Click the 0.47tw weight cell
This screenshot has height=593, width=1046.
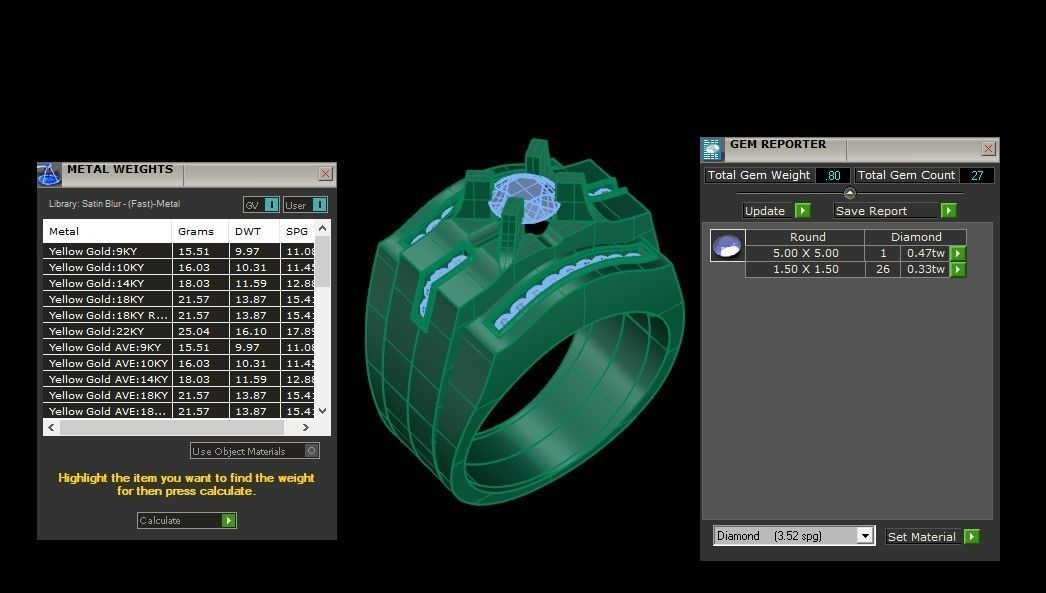tap(925, 253)
